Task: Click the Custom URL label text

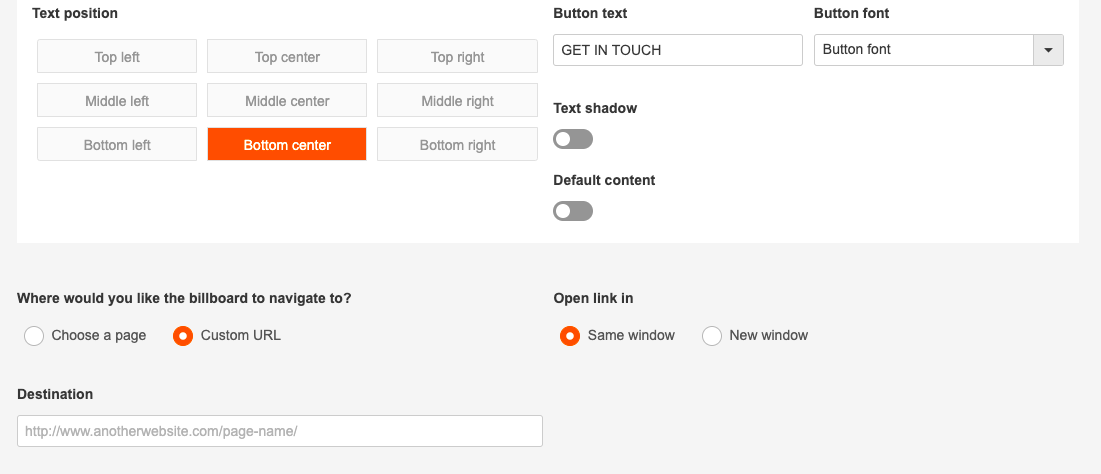Action: coord(241,336)
